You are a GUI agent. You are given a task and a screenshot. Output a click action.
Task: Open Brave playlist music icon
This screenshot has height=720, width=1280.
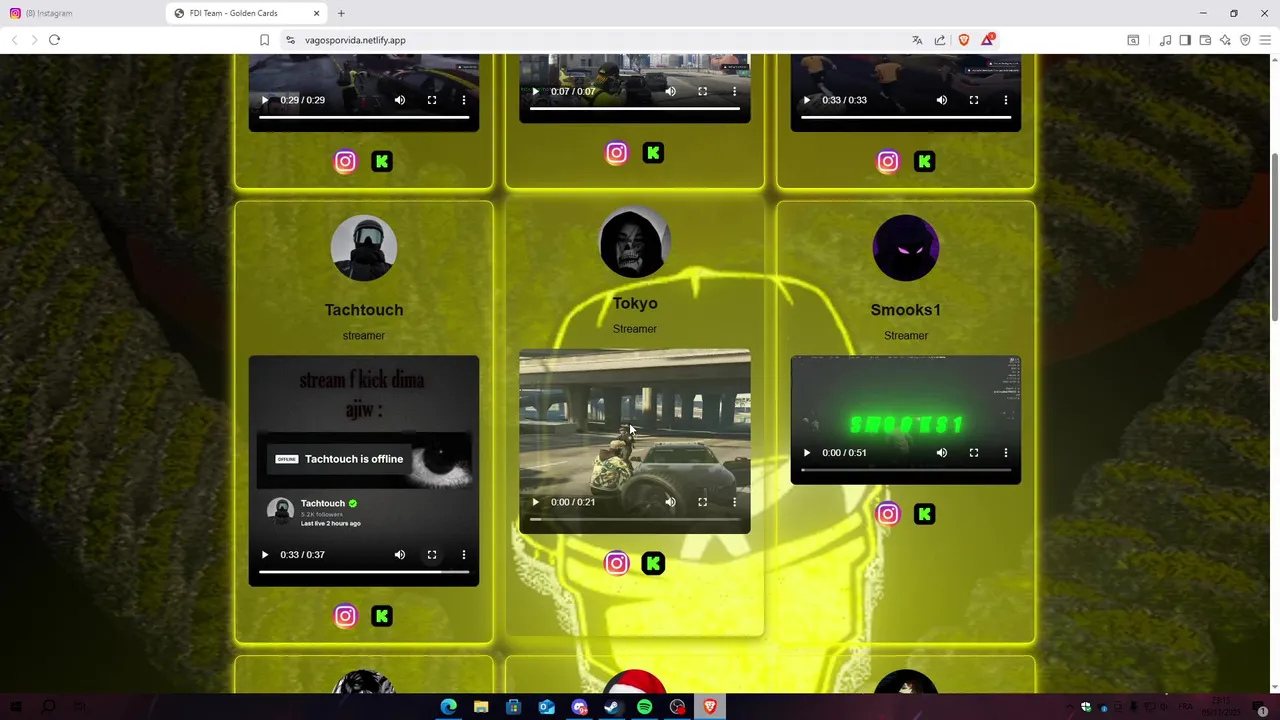coord(1165,40)
